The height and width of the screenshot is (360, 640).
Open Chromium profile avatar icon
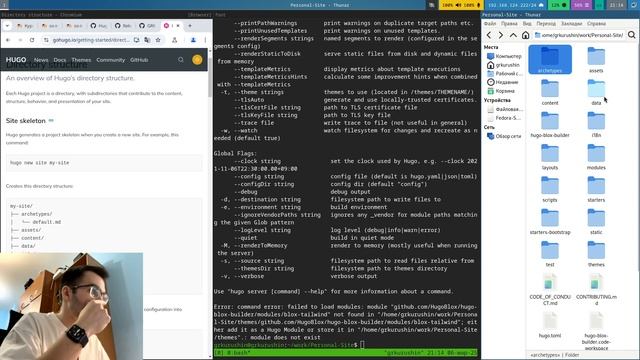pos(193,40)
